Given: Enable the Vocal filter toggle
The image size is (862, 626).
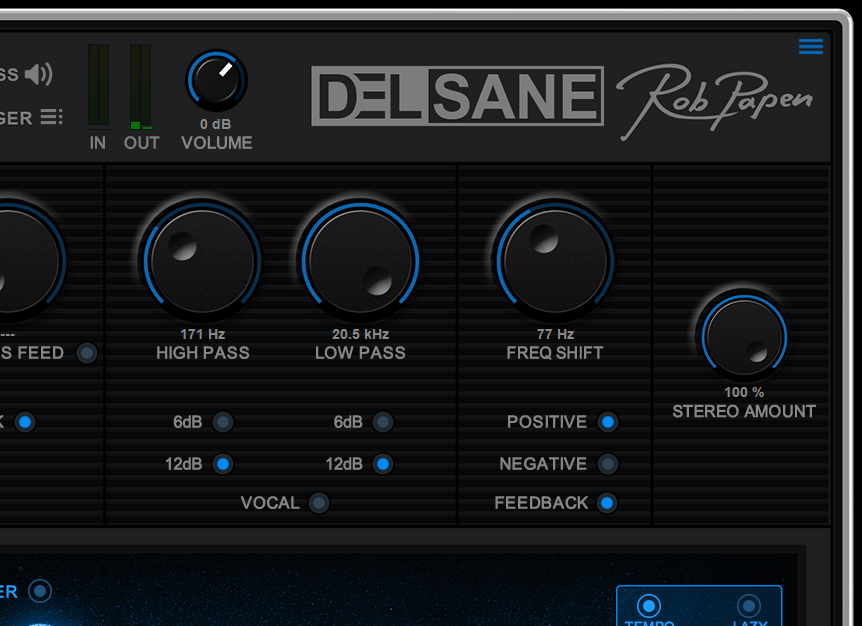Looking at the screenshot, I should [319, 503].
